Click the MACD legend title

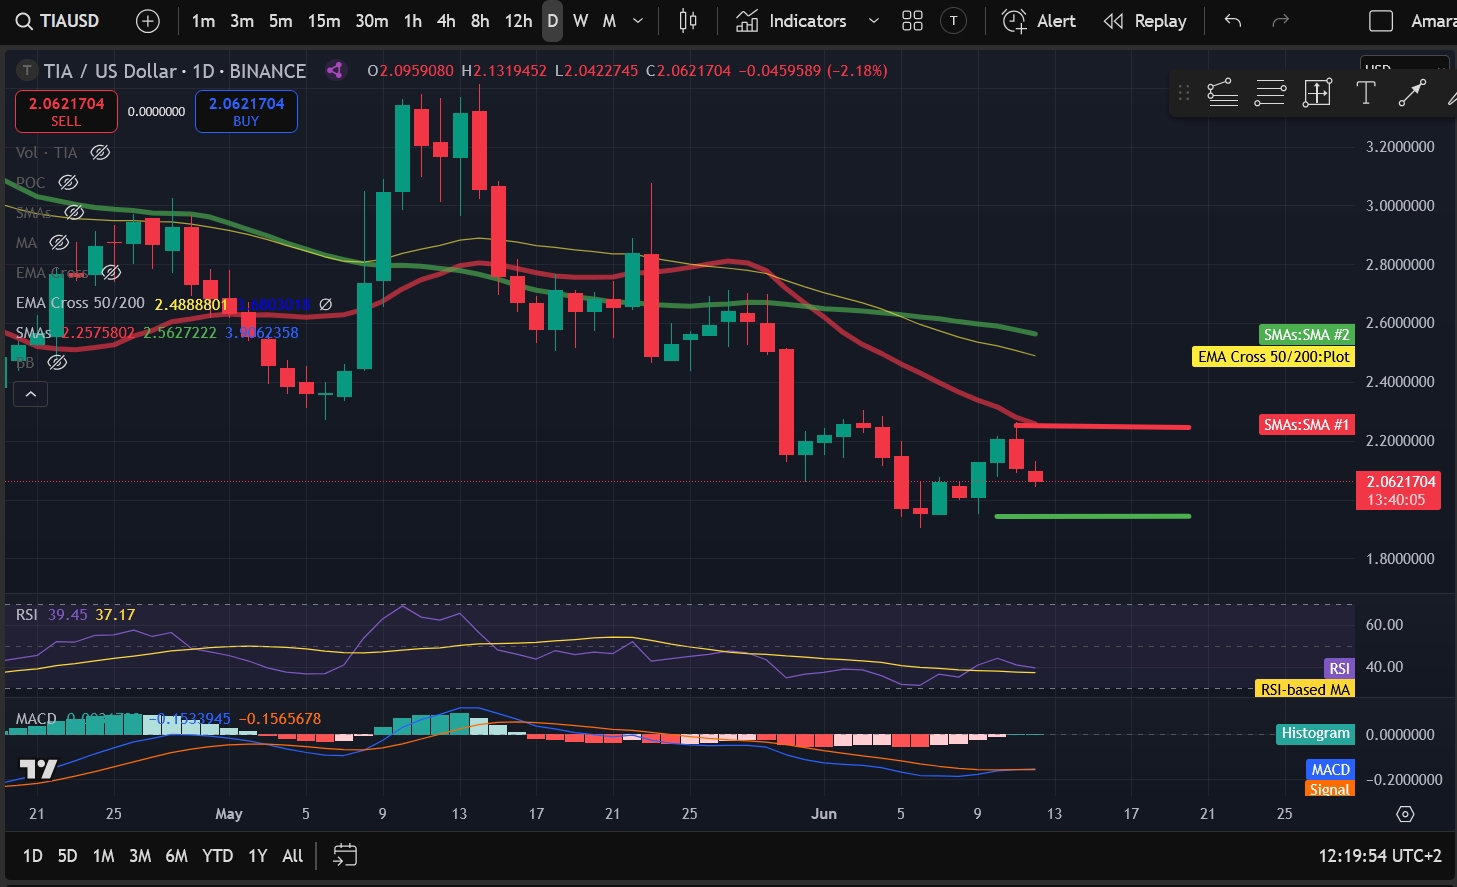tap(36, 719)
